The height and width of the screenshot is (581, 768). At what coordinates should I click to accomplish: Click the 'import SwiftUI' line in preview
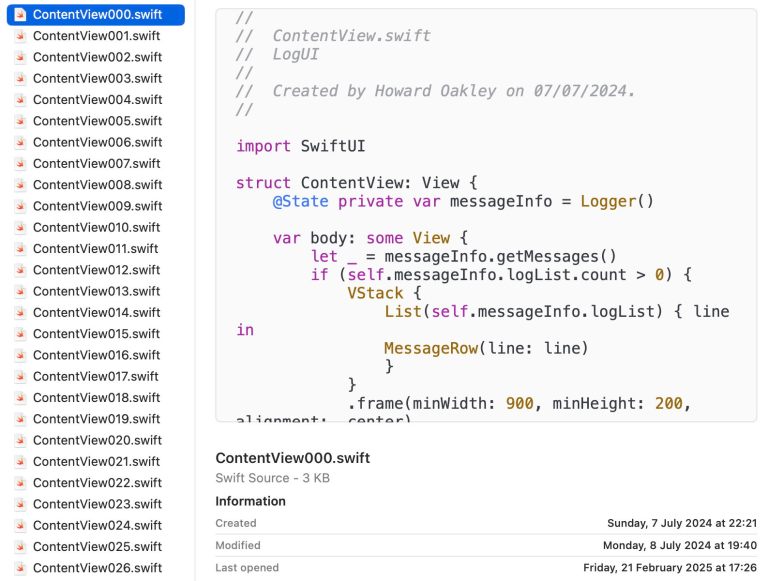(301, 146)
